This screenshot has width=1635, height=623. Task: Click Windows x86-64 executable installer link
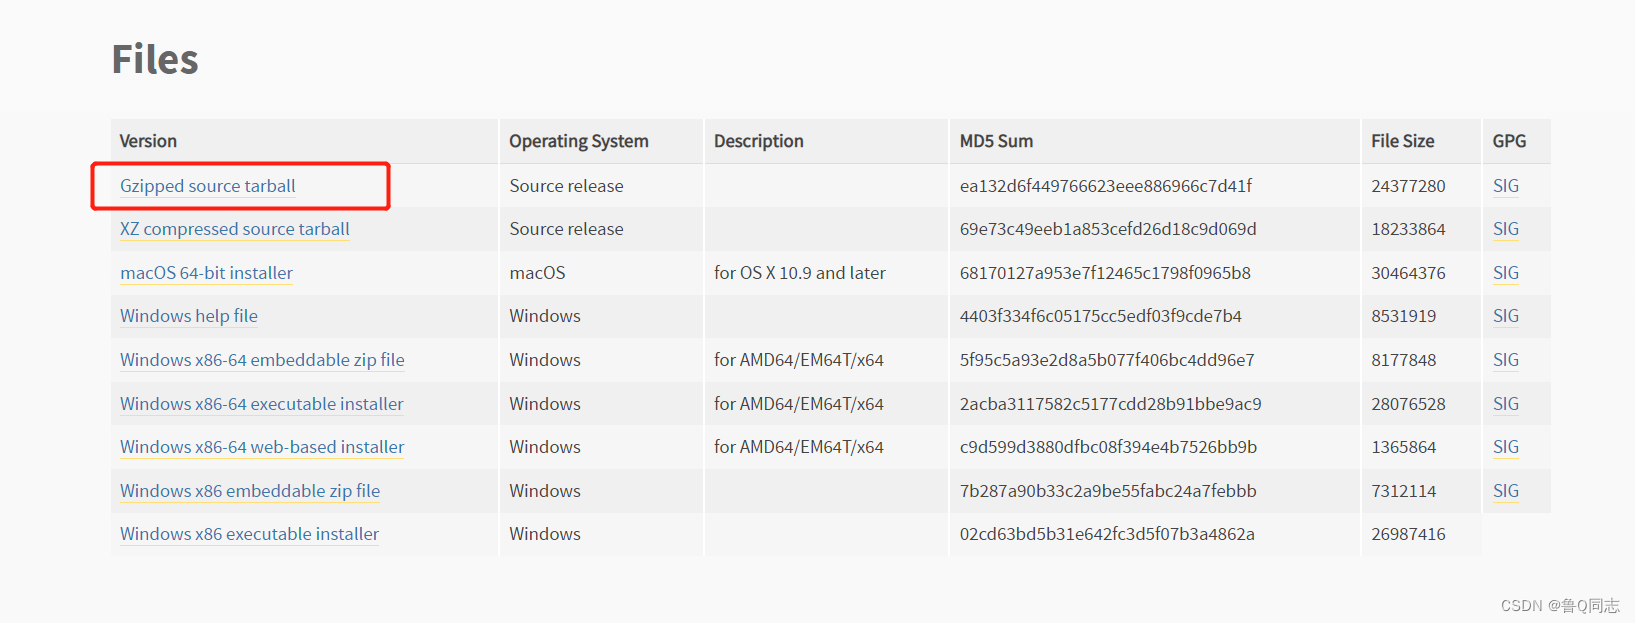pos(261,404)
